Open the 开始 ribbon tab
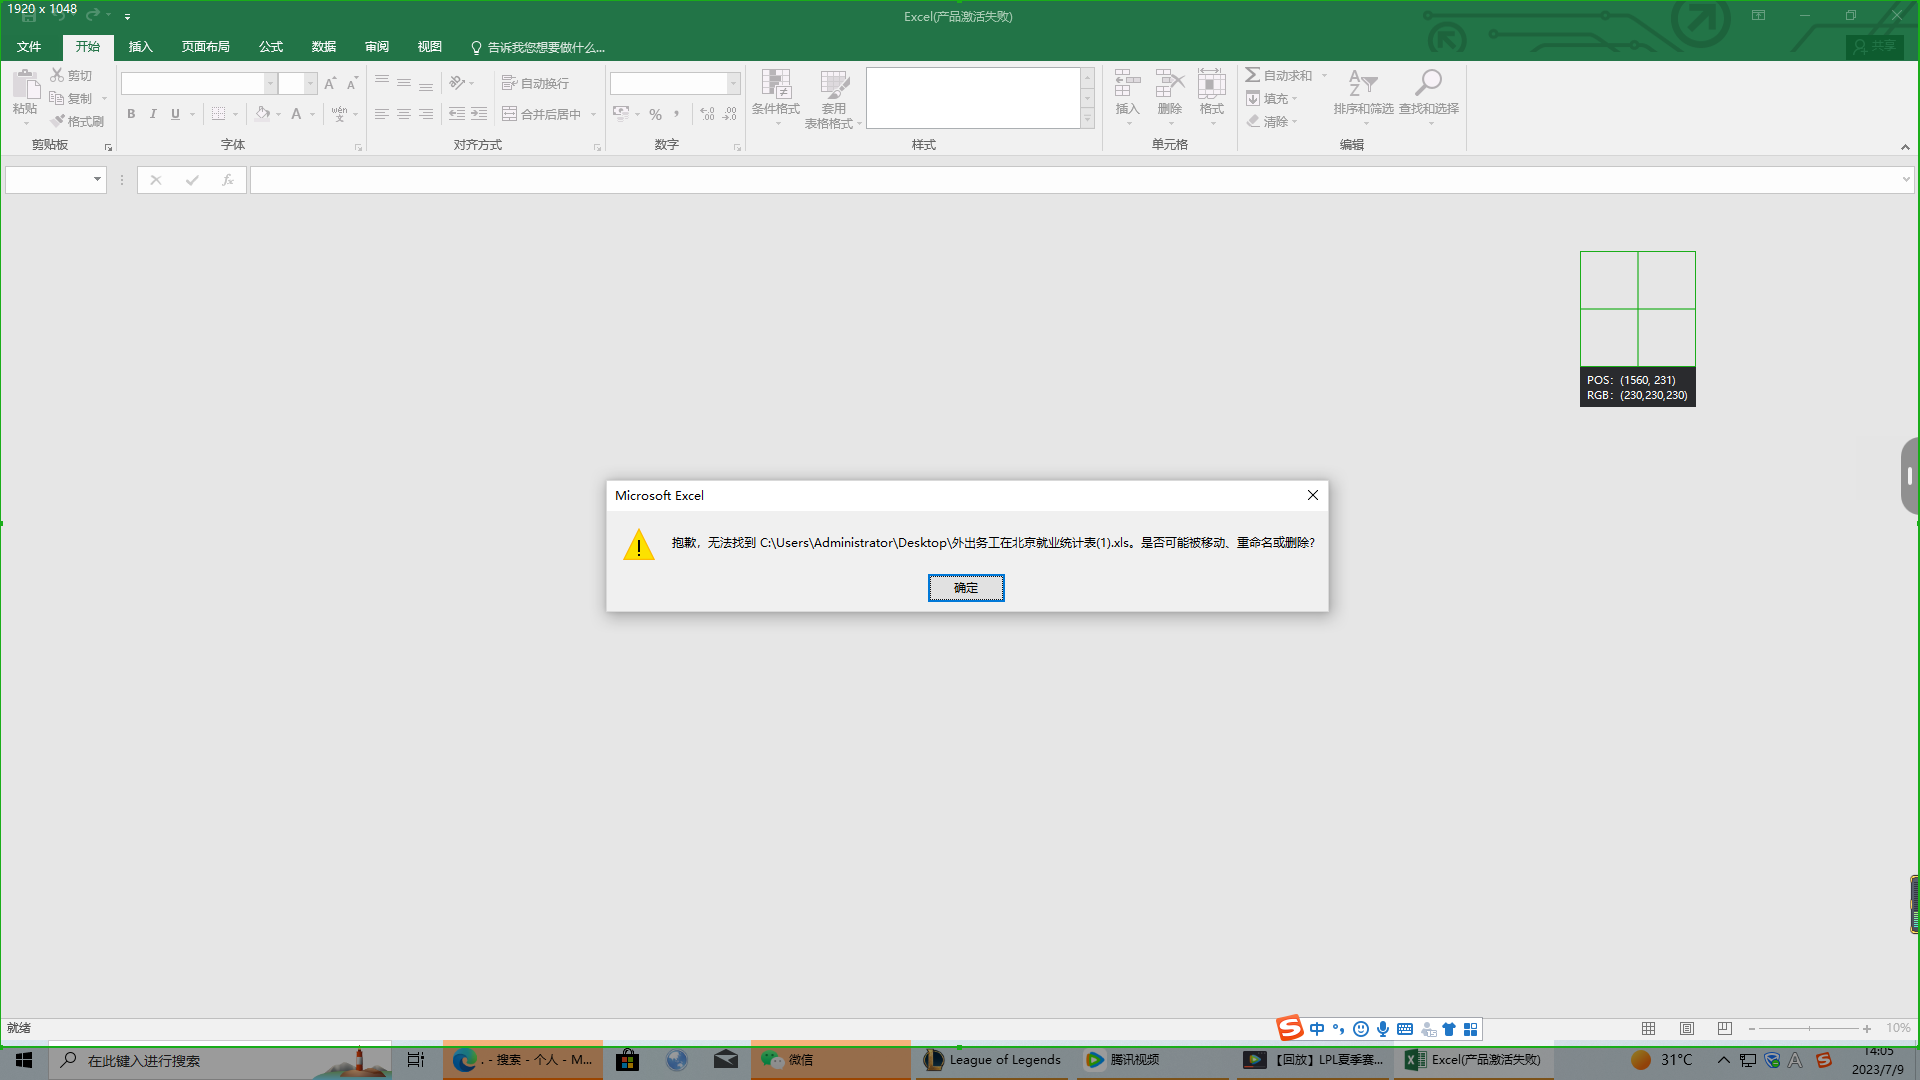The width and height of the screenshot is (1920, 1080). (x=88, y=46)
